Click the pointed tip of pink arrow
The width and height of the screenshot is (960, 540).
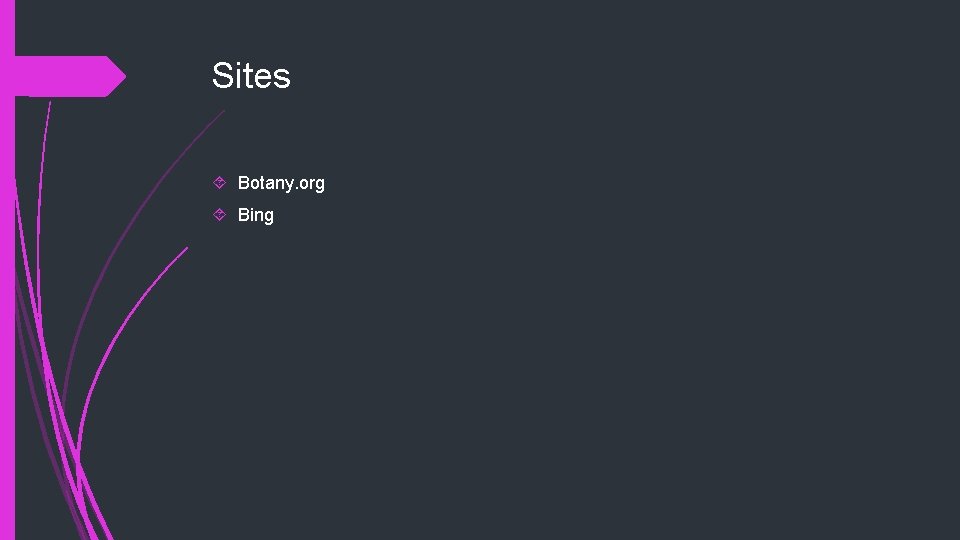point(123,77)
